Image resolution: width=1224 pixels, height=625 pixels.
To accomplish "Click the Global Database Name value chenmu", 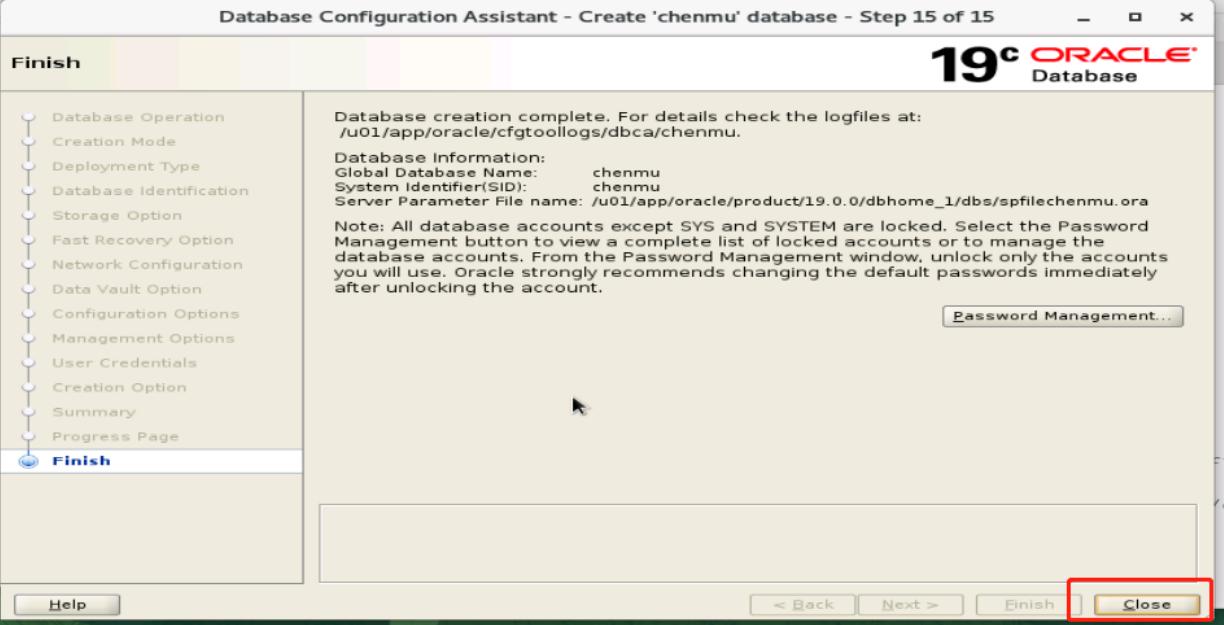I will (x=626, y=172).
